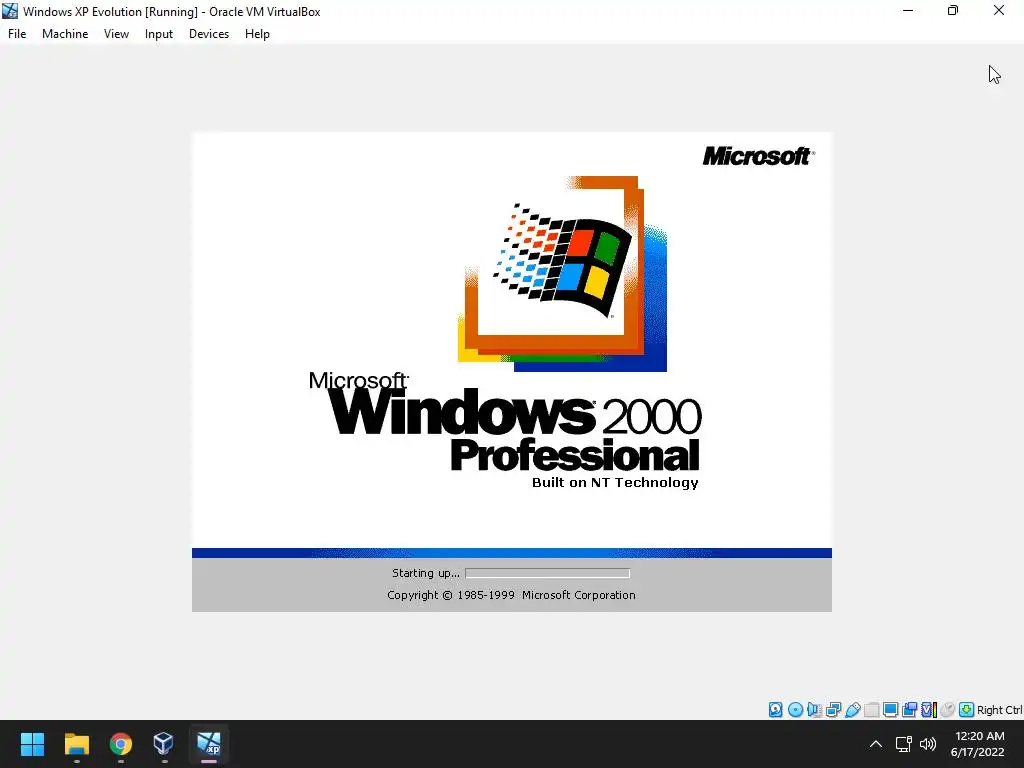This screenshot has height=768, width=1024.
Task: Open the Windows Start button on taskbar
Action: point(32,744)
